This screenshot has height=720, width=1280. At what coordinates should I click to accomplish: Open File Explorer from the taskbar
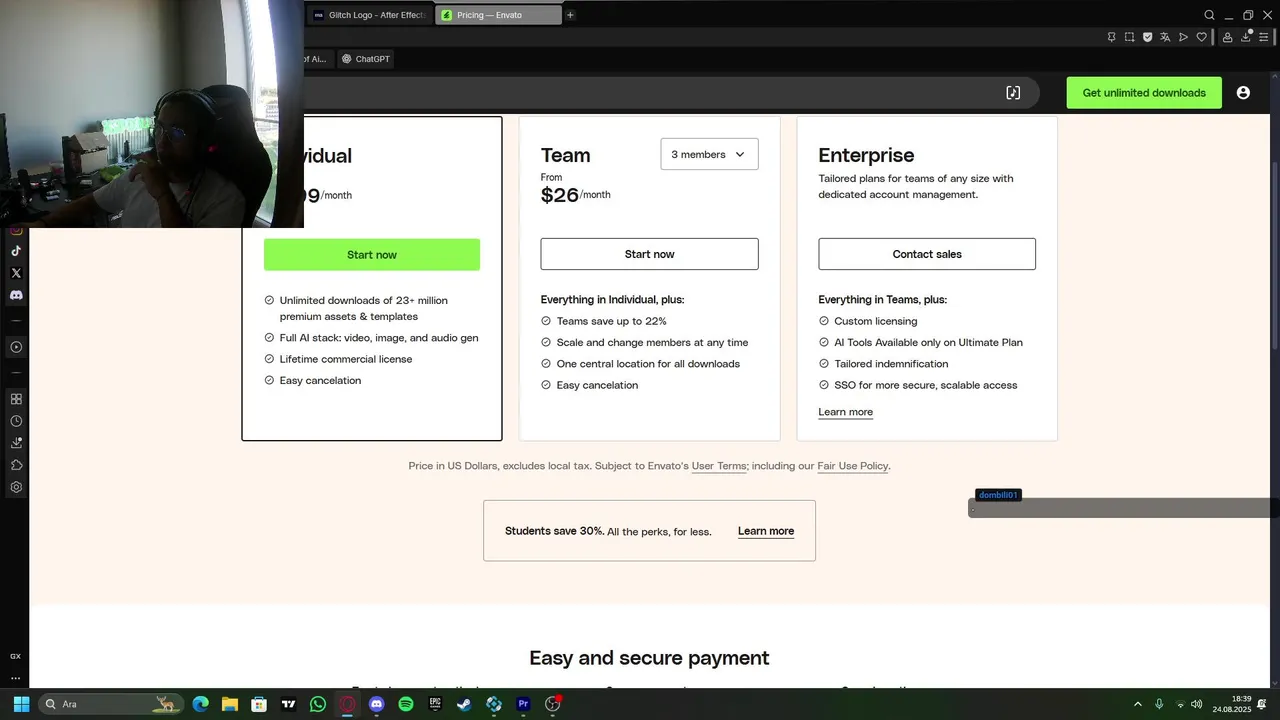tap(230, 704)
